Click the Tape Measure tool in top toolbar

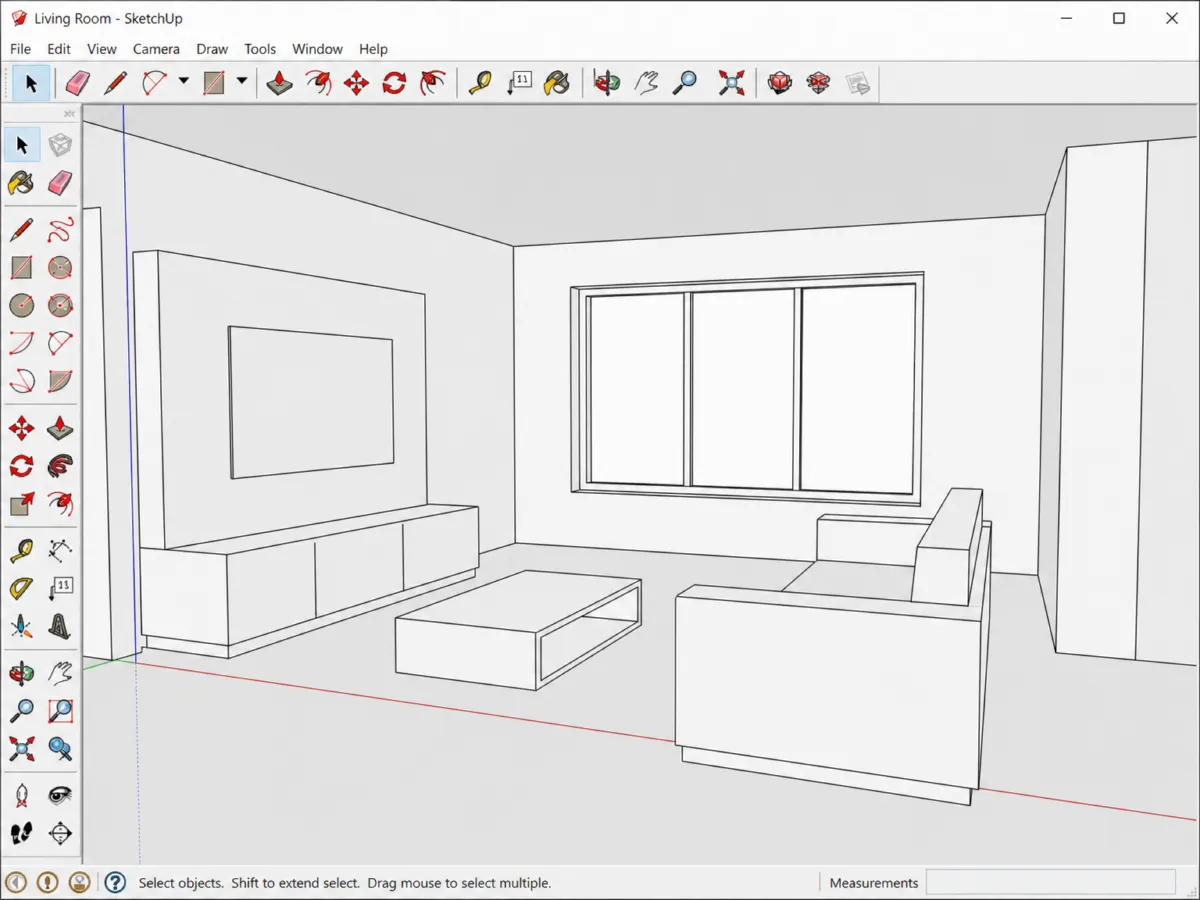pyautogui.click(x=481, y=83)
